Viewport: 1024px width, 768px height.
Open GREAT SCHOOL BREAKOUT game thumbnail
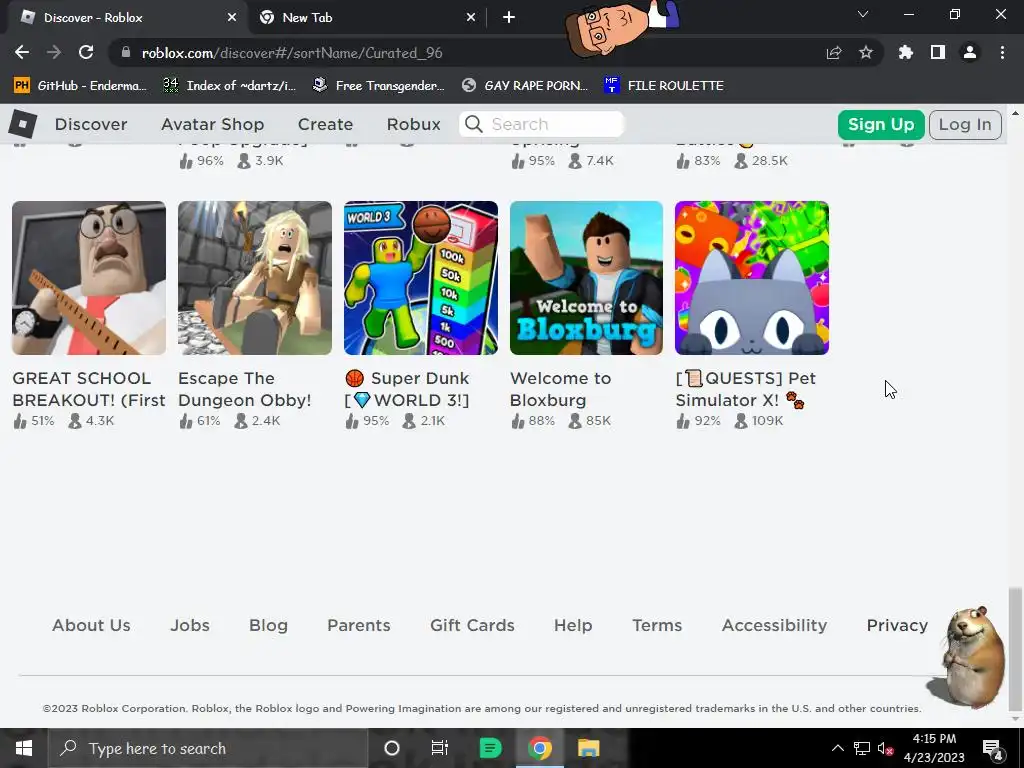(x=89, y=278)
